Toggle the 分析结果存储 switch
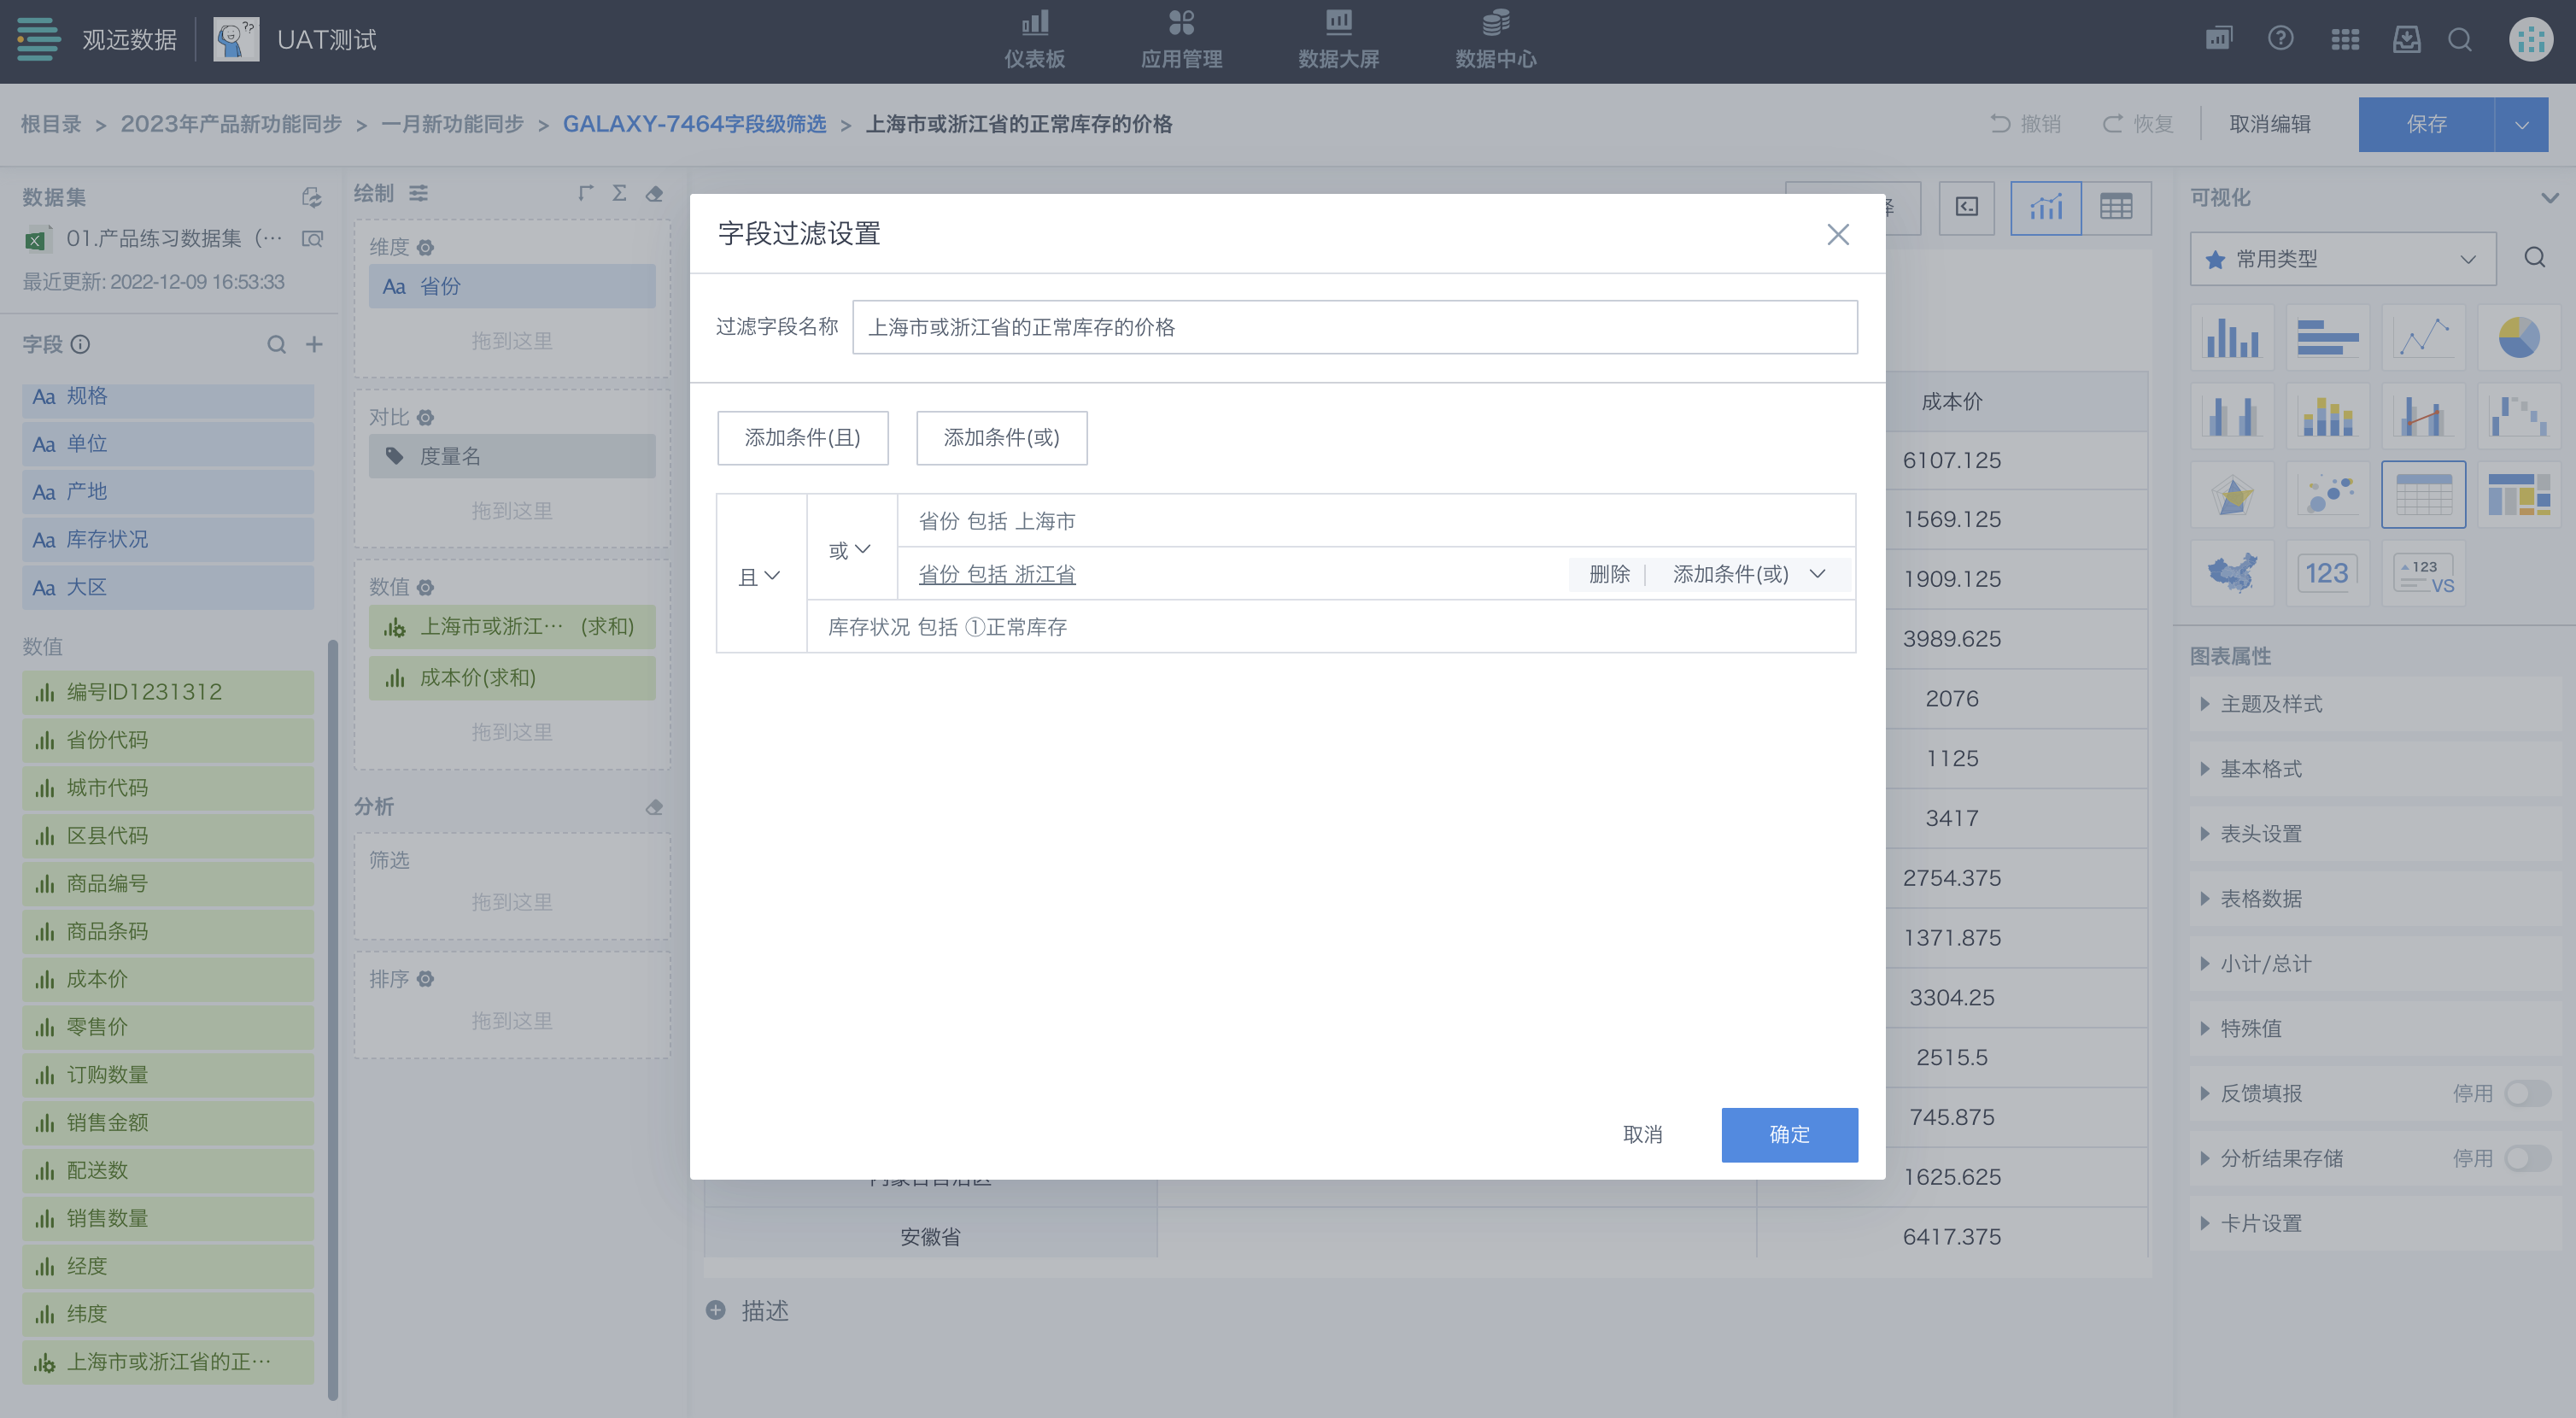This screenshot has height=1418, width=2576. 2527,1158
